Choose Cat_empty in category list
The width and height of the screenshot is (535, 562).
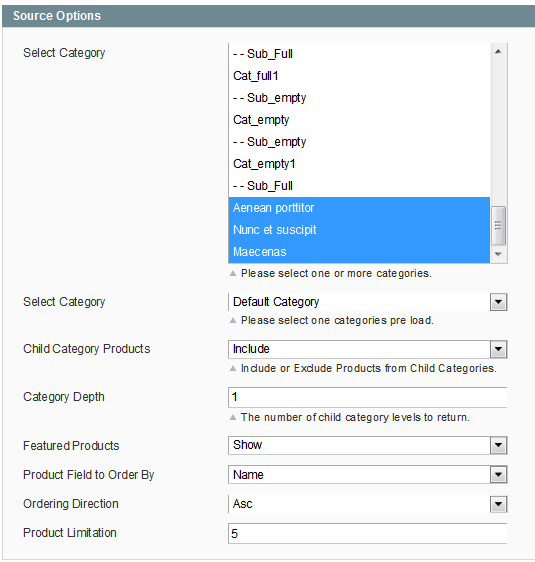(x=359, y=120)
